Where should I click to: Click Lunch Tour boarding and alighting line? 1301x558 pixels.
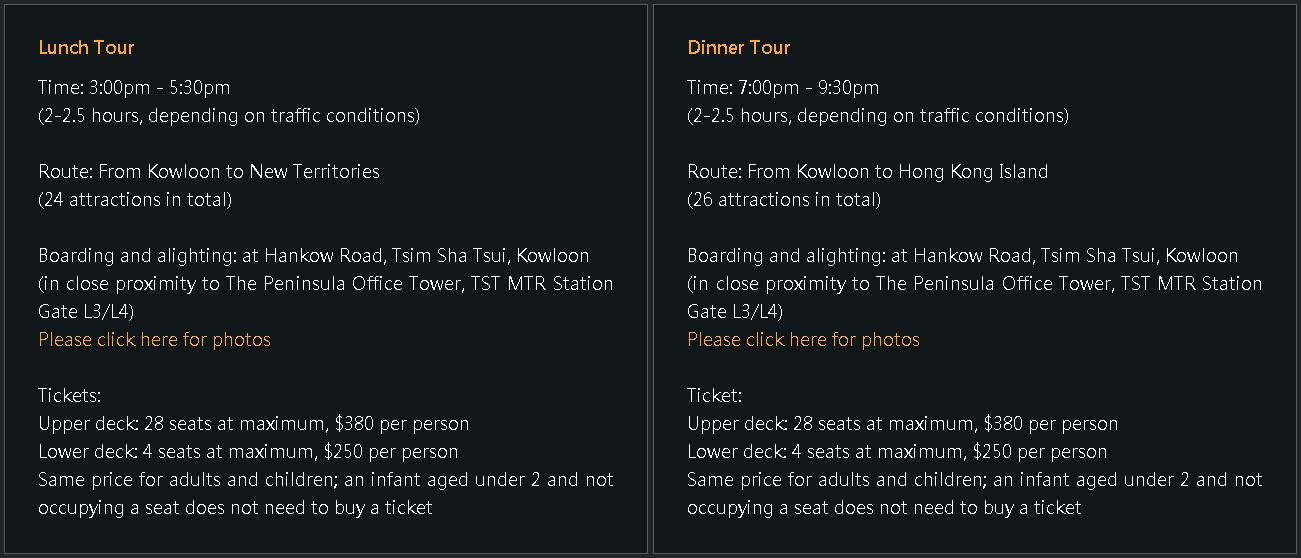click(314, 255)
